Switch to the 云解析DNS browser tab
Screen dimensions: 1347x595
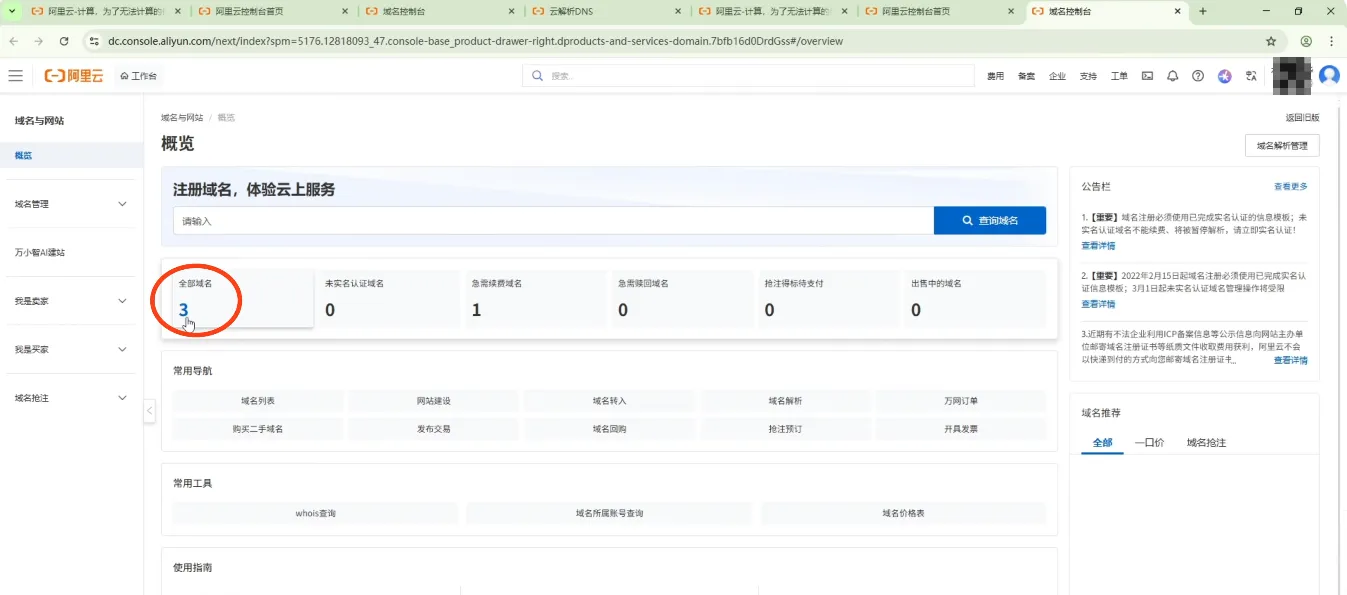pos(607,11)
